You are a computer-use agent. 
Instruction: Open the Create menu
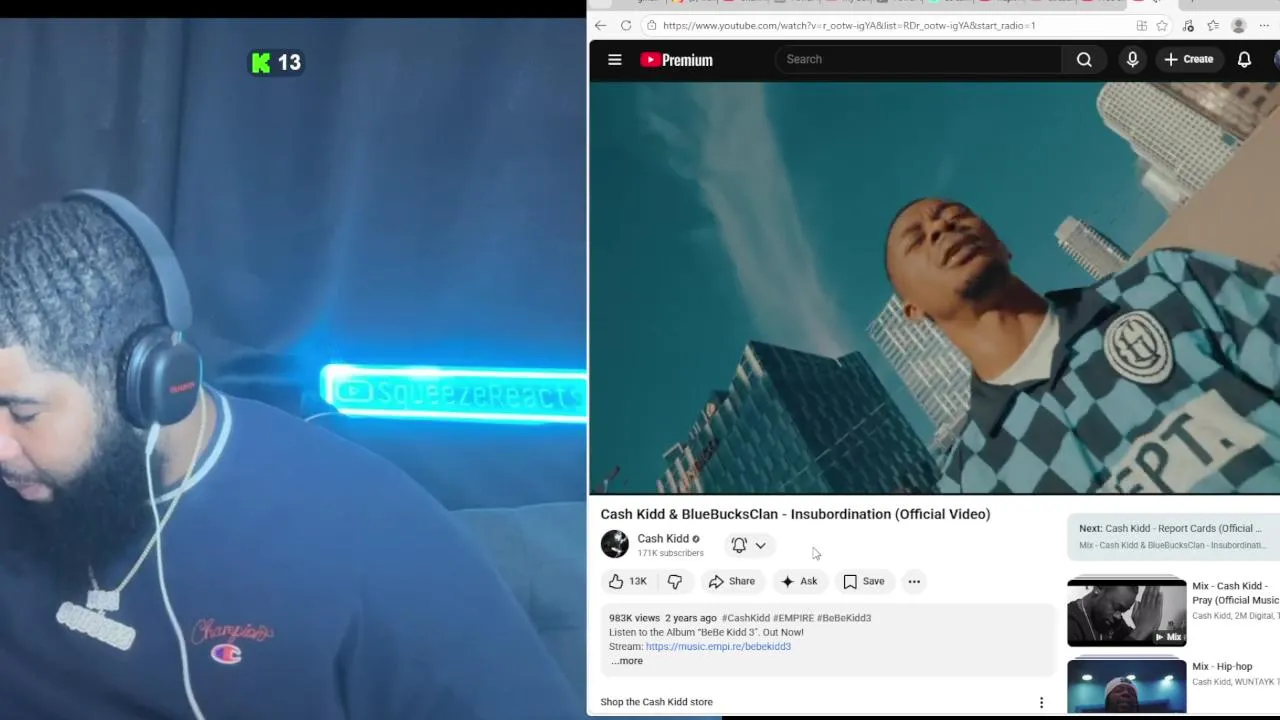pyautogui.click(x=1189, y=60)
